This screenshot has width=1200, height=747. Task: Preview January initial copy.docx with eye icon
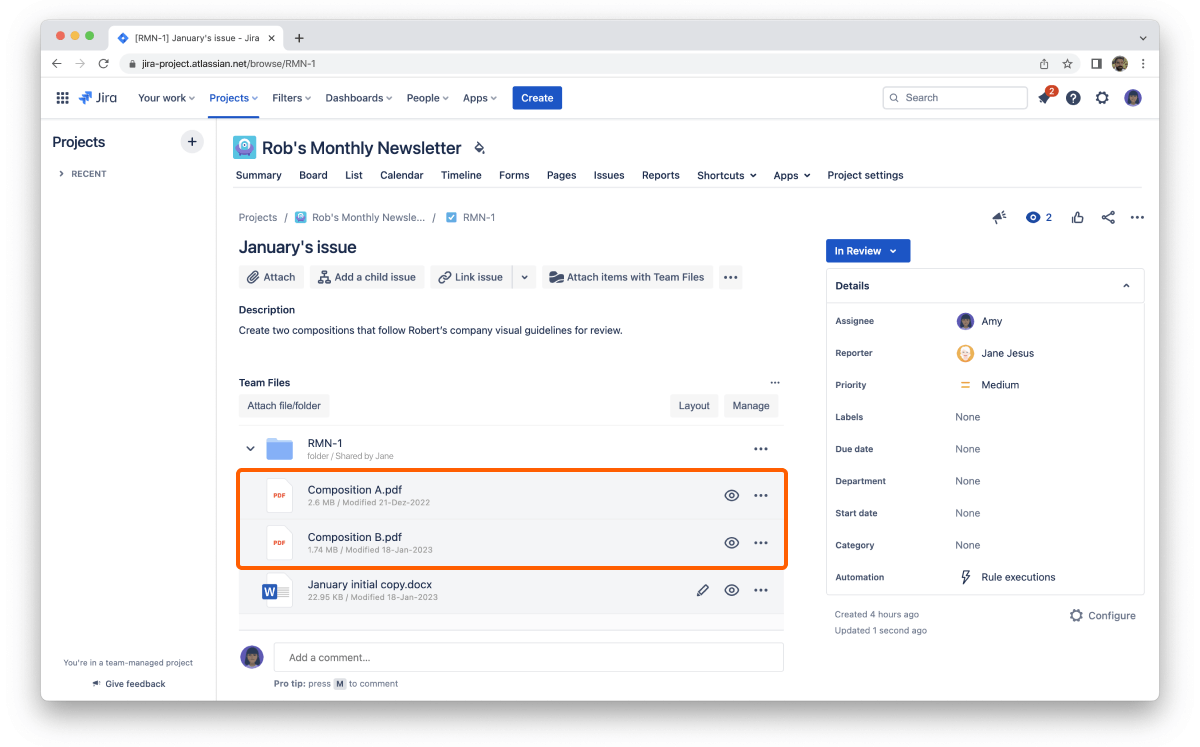click(732, 590)
